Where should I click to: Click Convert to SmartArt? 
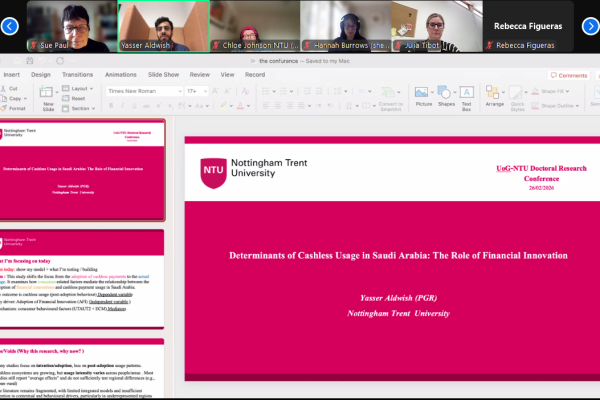point(391,98)
